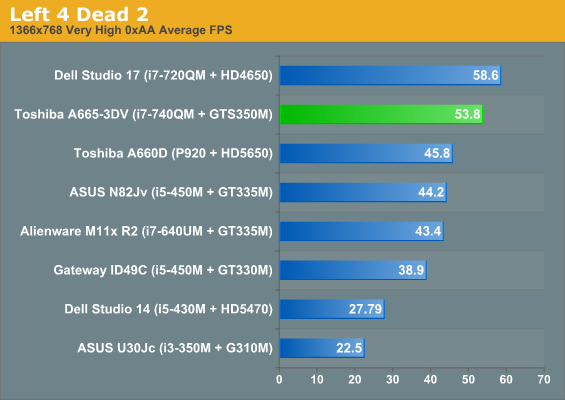565x400 pixels.
Task: Click the axis label 20
Action: pos(355,379)
